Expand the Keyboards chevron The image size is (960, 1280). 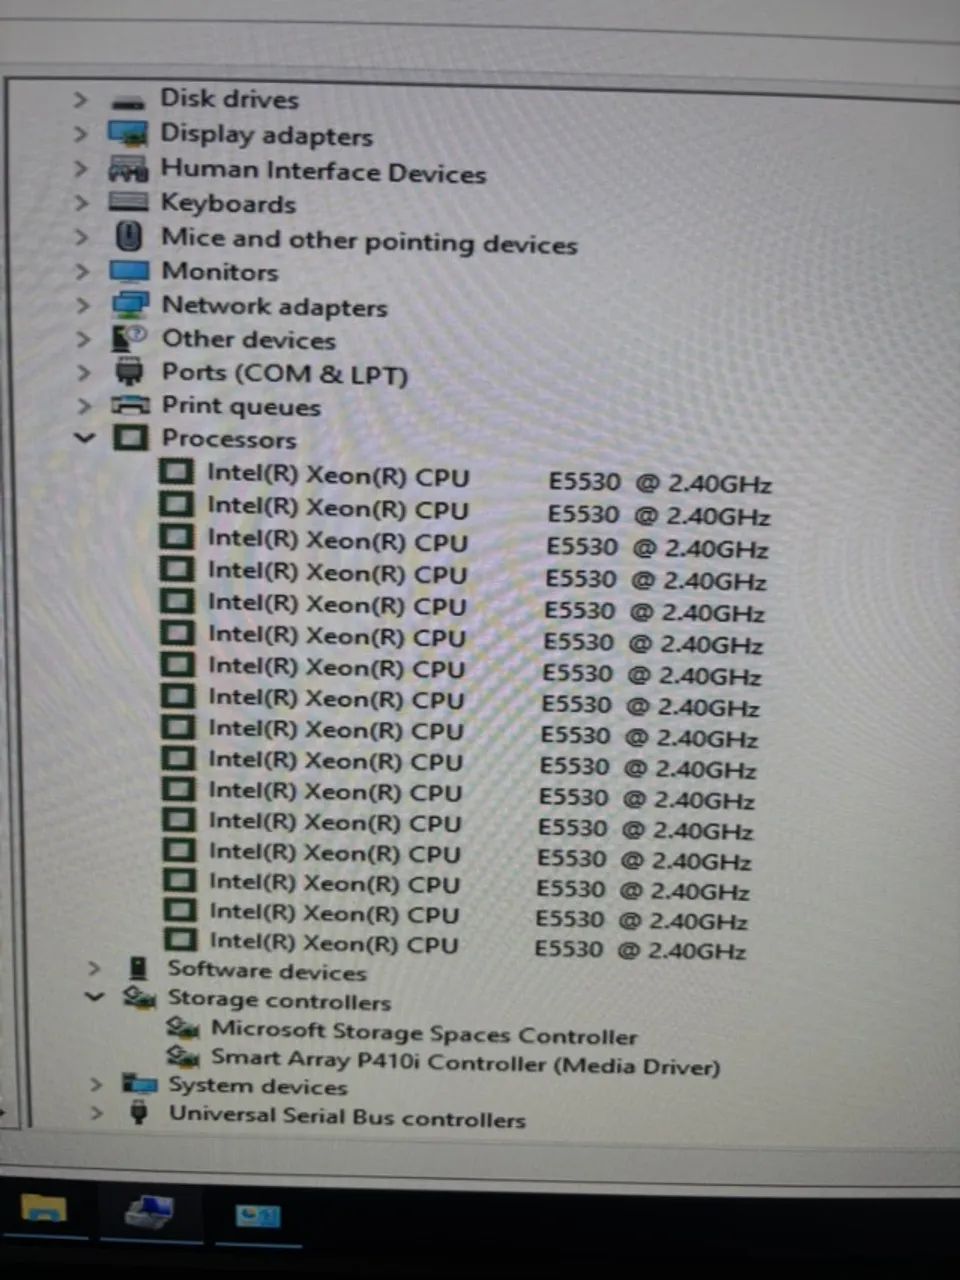tap(82, 202)
